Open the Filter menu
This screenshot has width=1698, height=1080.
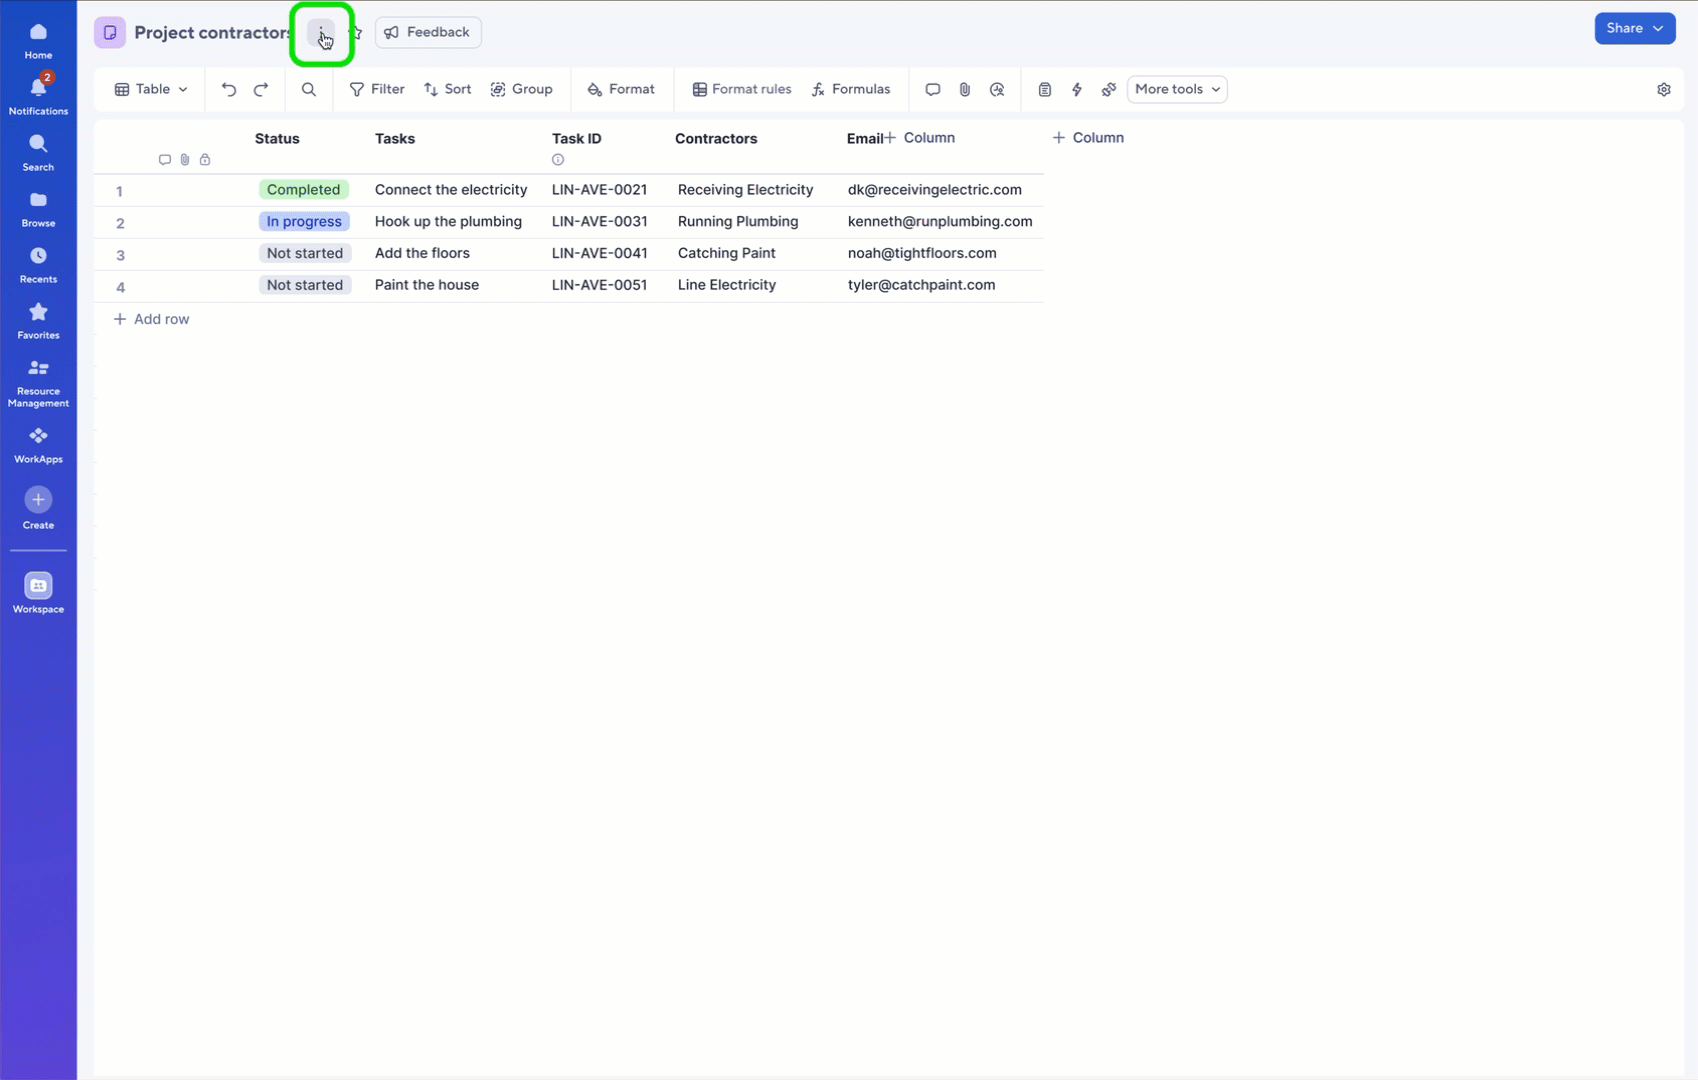pos(377,90)
